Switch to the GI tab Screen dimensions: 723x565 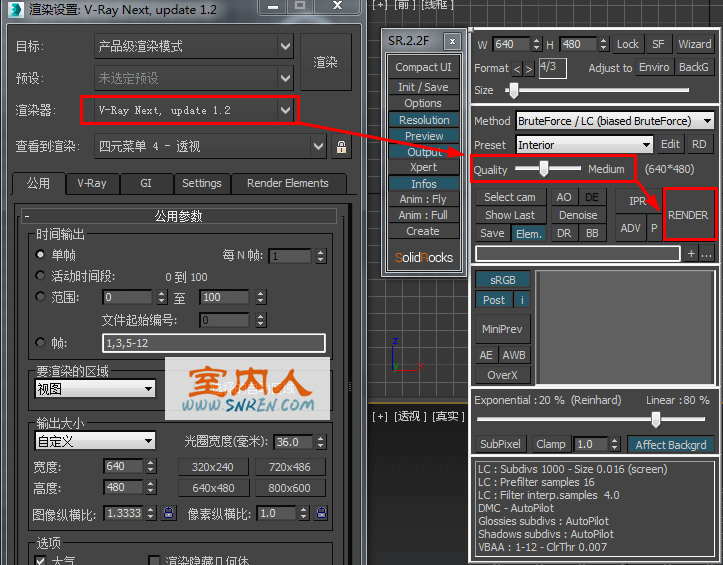[146, 184]
